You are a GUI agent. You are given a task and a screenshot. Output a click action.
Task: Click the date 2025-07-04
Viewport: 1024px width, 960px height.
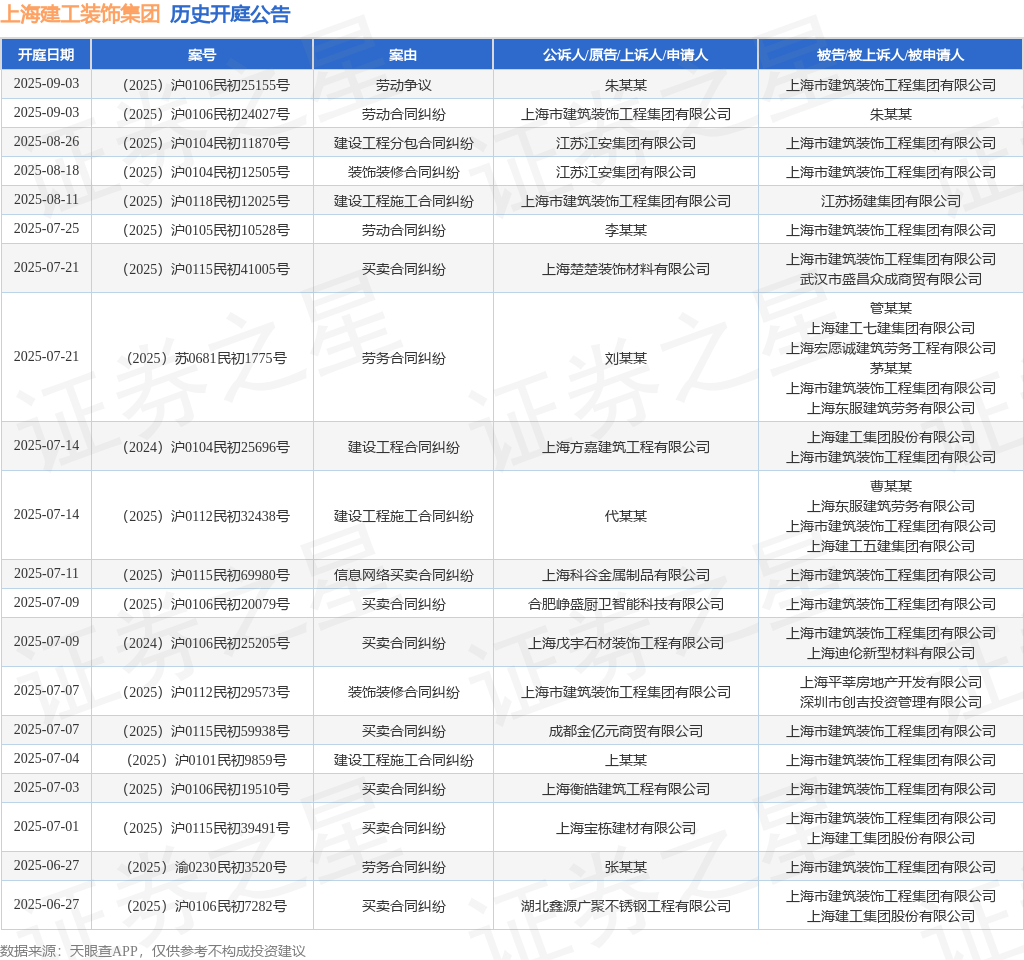tap(46, 759)
